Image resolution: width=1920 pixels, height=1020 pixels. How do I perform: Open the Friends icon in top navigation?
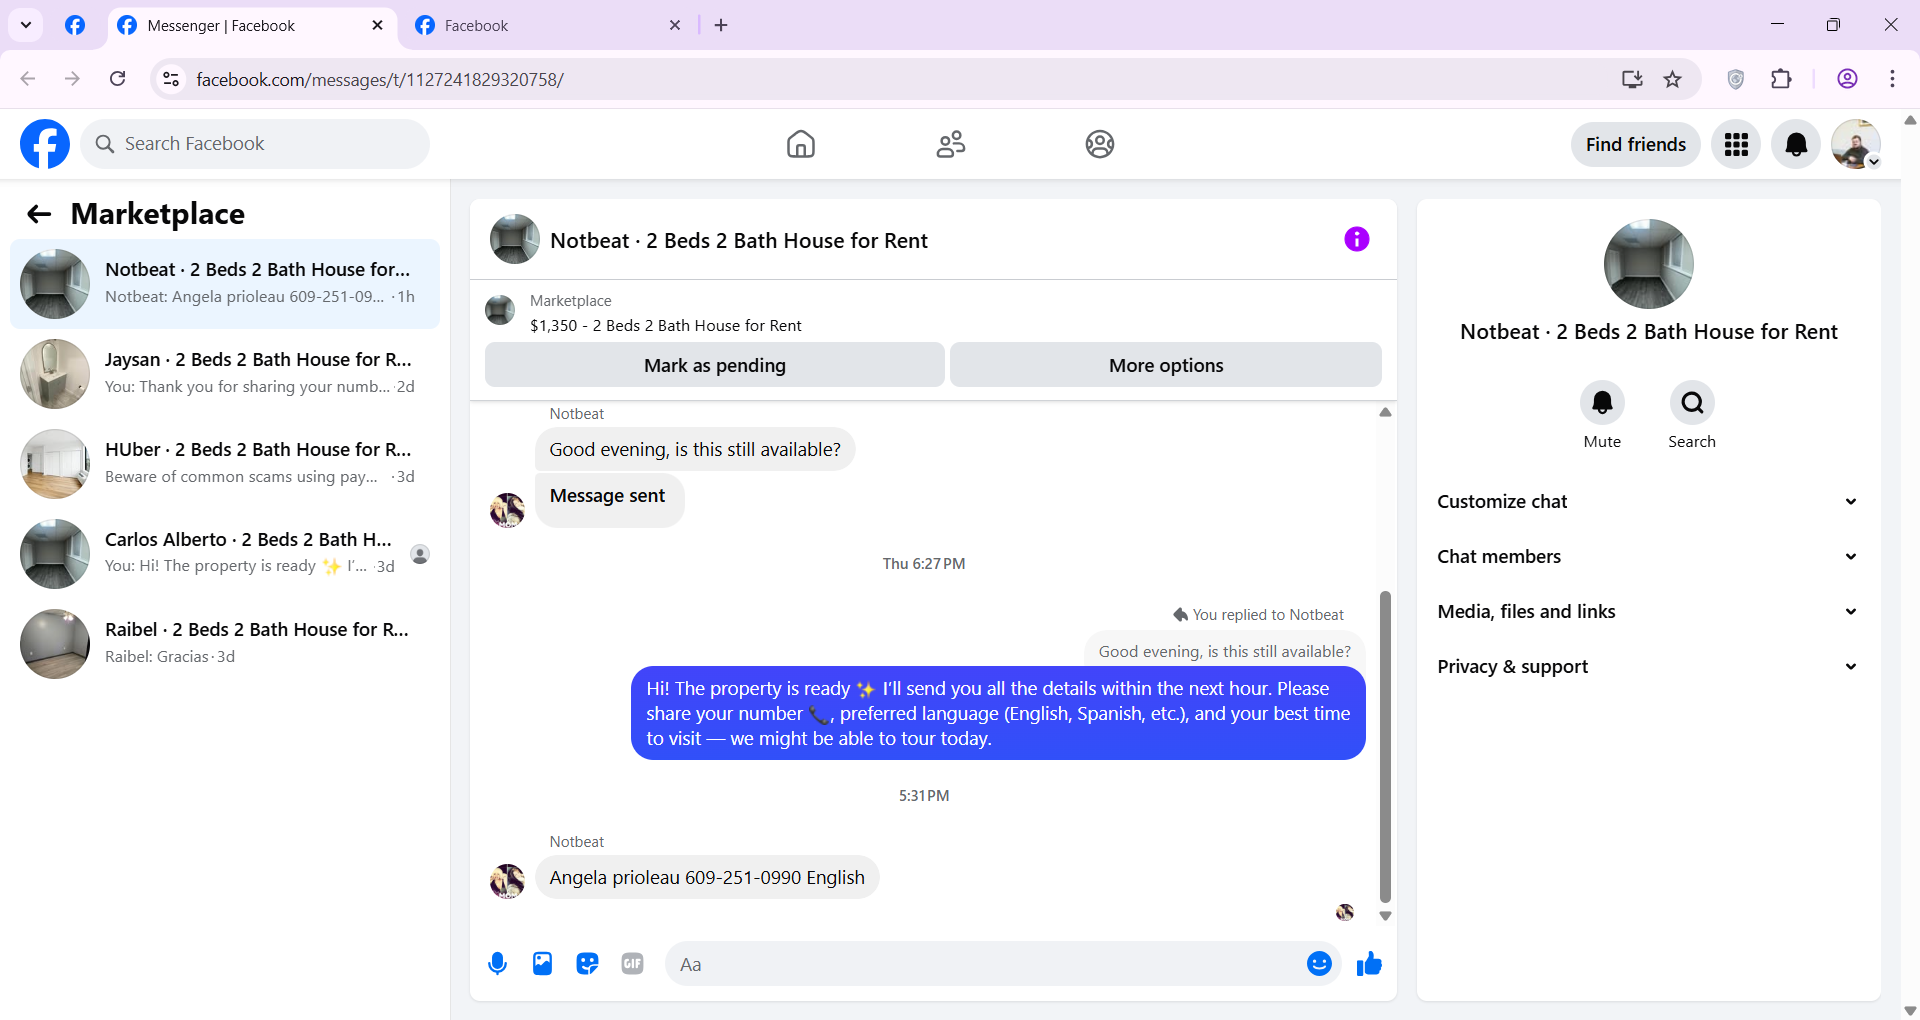tap(950, 144)
